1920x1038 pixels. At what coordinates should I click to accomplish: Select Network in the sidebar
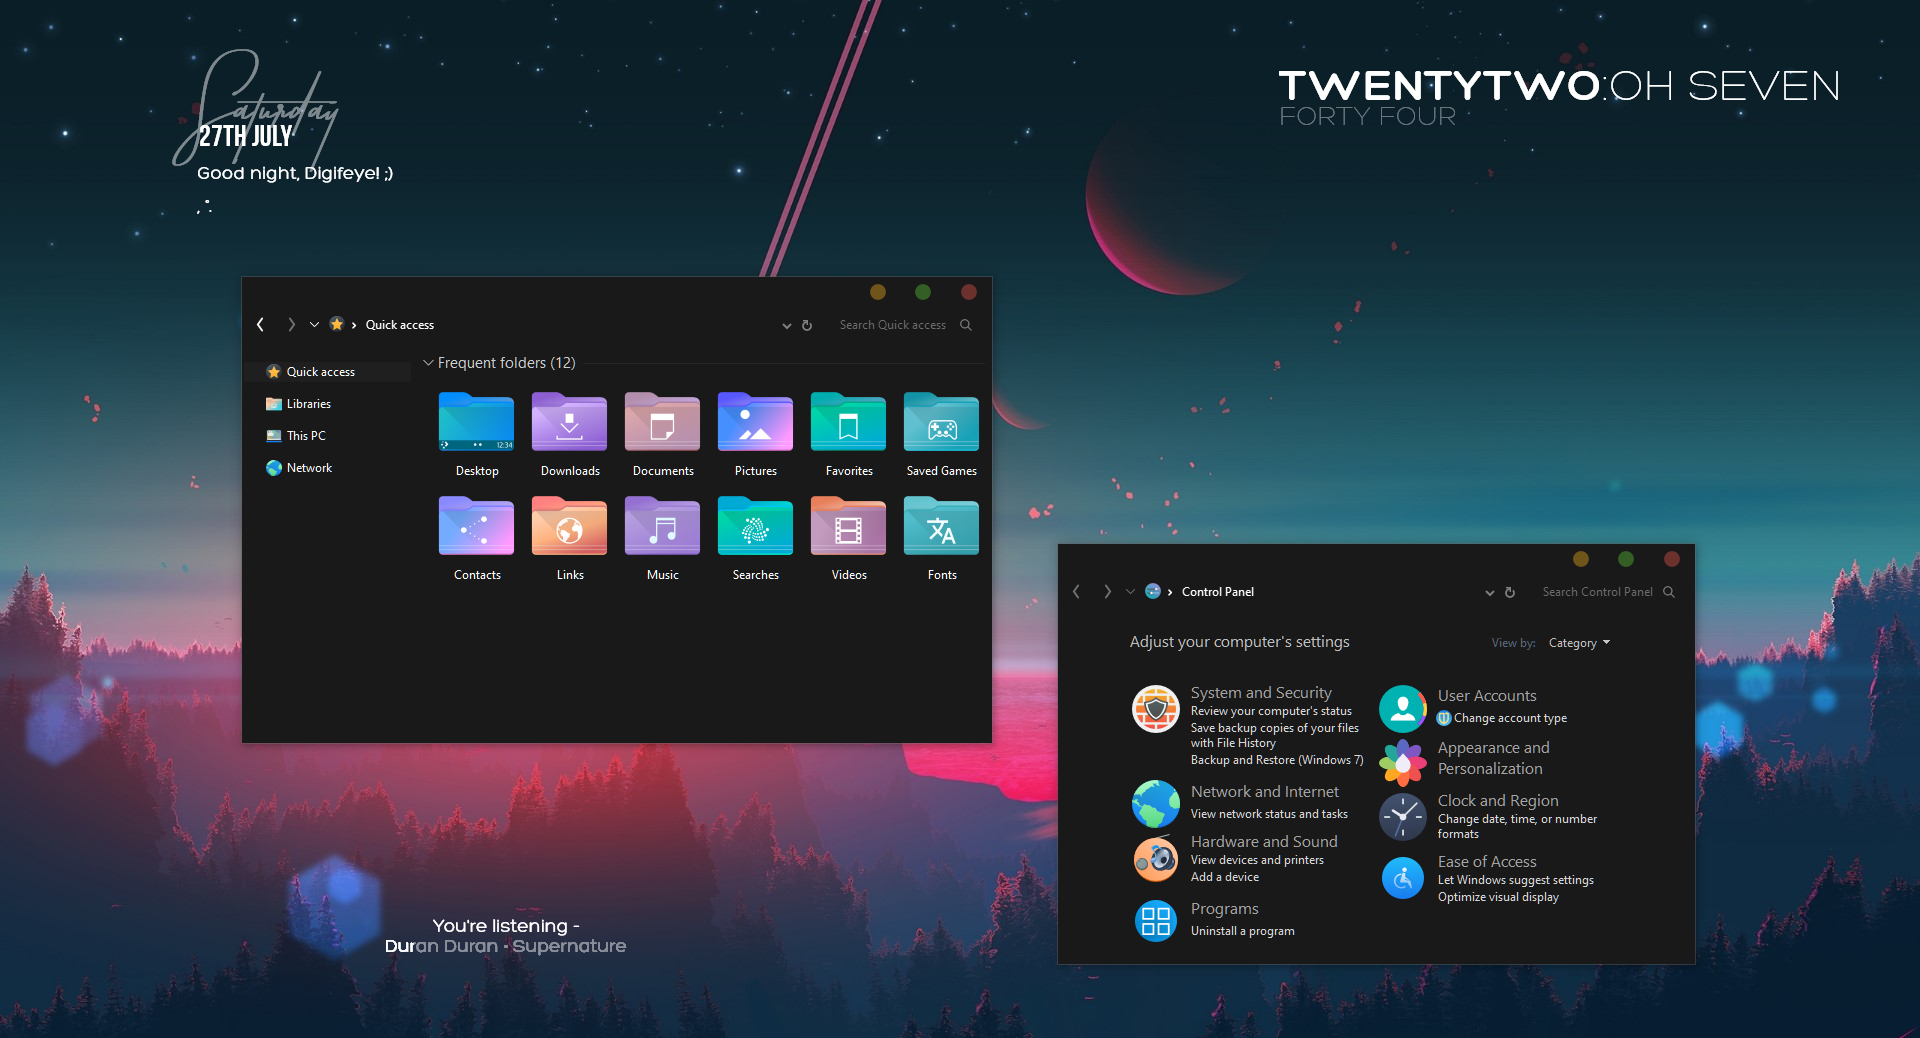pos(308,467)
